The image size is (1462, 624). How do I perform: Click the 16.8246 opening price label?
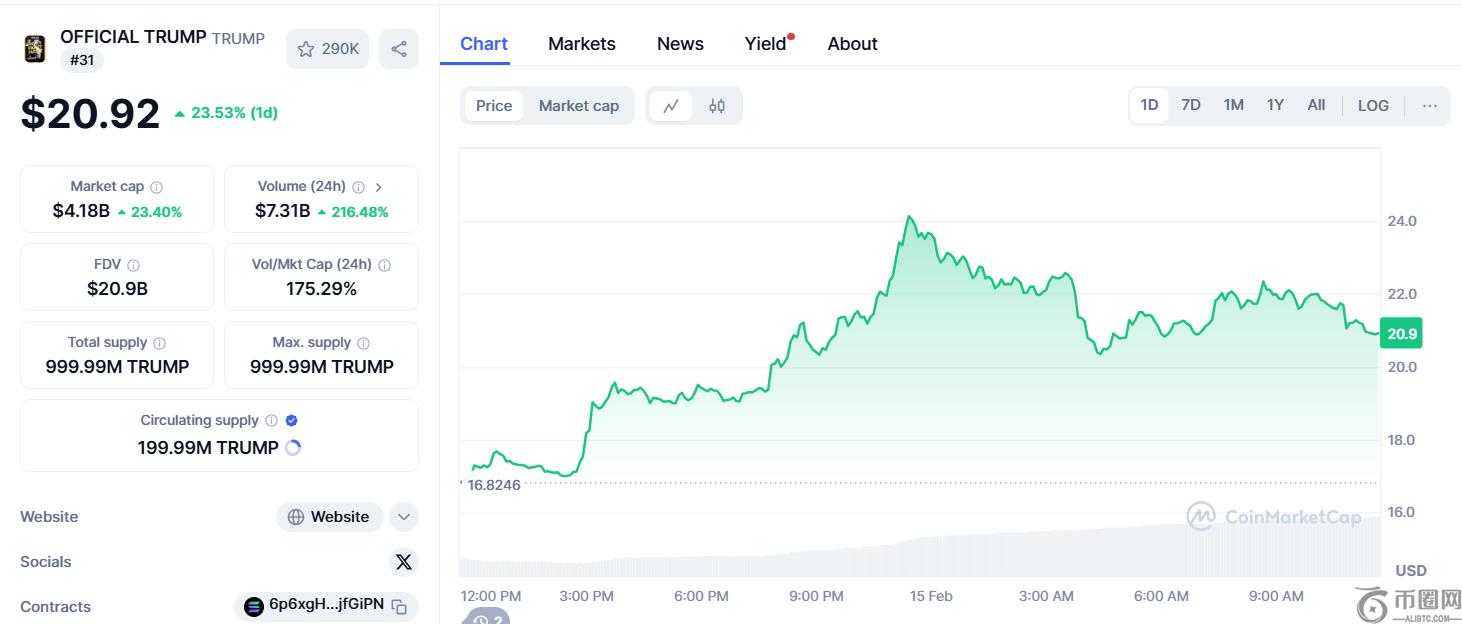pos(494,485)
